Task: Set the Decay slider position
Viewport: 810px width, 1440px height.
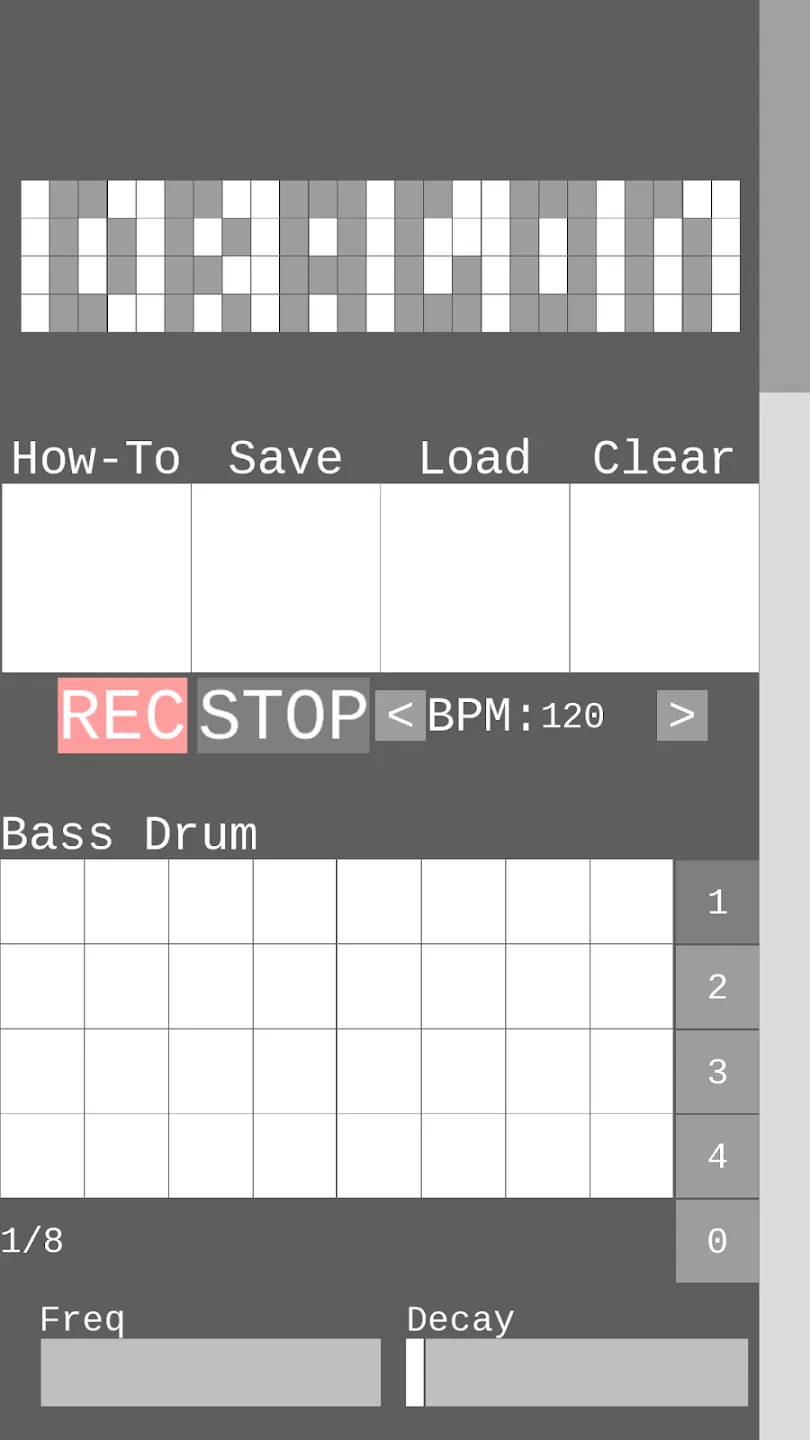Action: tap(577, 1372)
